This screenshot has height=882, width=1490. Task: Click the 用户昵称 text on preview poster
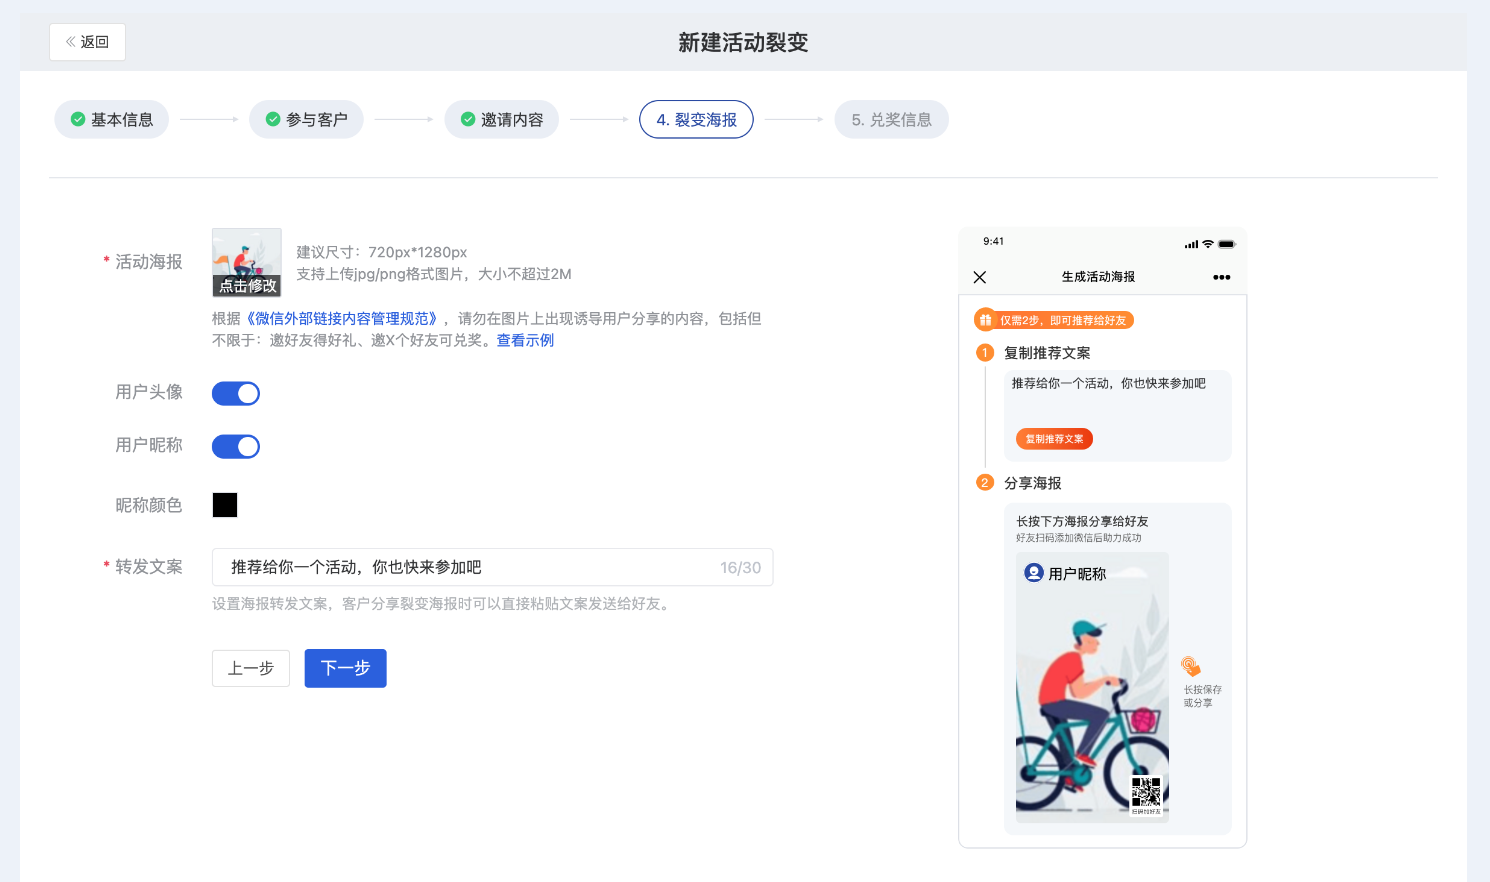pos(1077,574)
